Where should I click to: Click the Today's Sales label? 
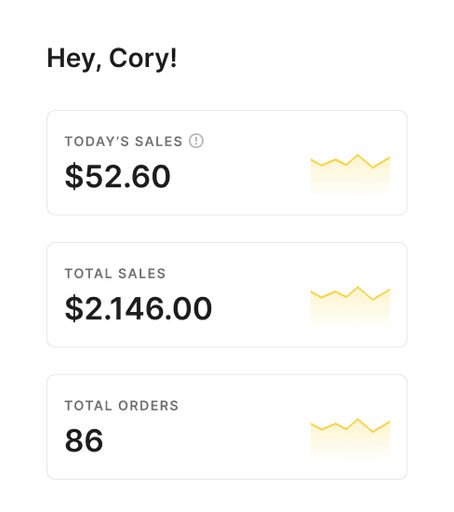pos(124,141)
